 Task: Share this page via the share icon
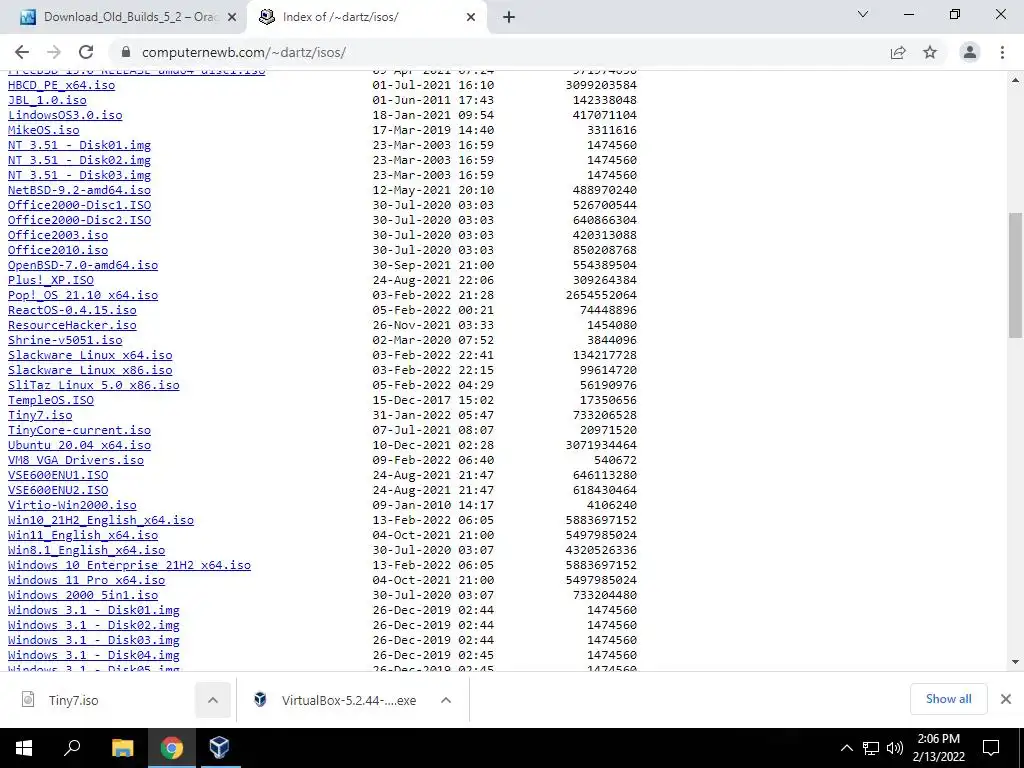tap(898, 52)
